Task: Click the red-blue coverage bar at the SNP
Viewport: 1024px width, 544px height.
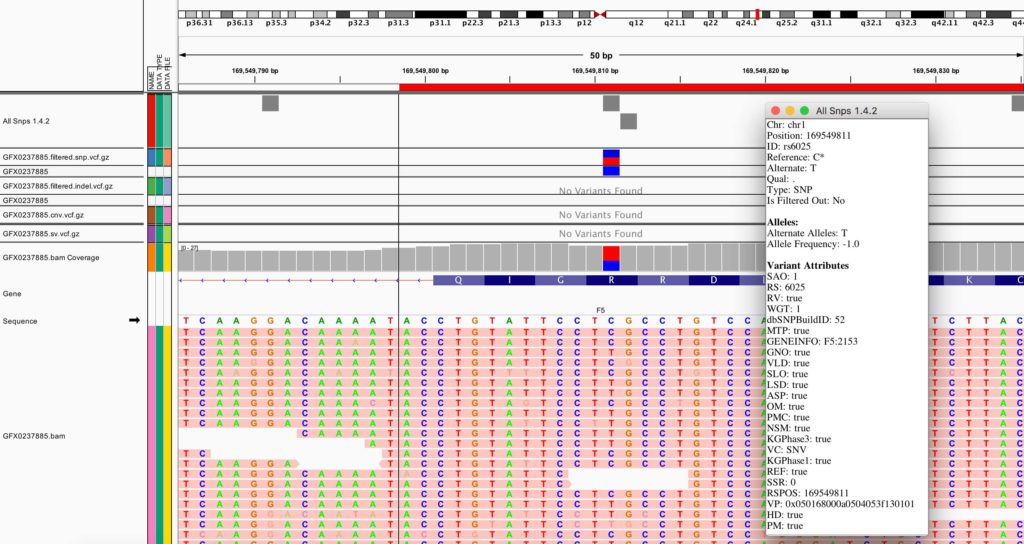Action: (x=611, y=259)
